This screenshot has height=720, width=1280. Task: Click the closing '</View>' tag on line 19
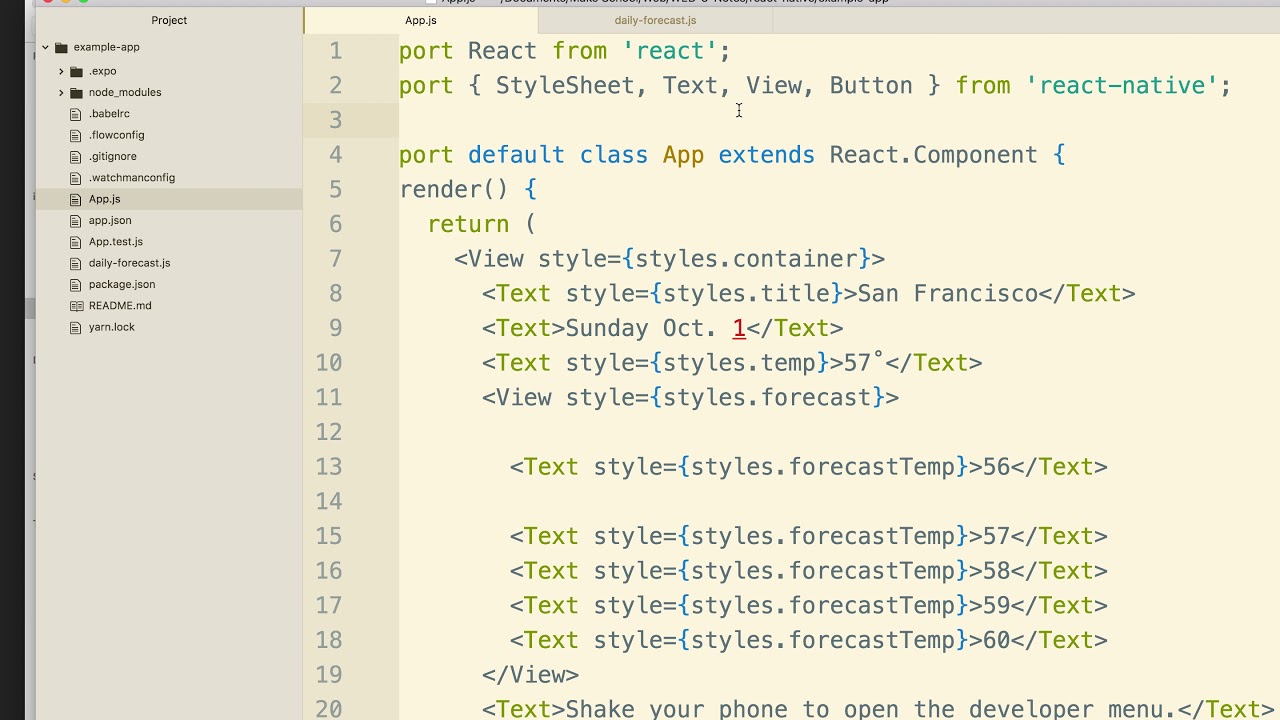(530, 675)
